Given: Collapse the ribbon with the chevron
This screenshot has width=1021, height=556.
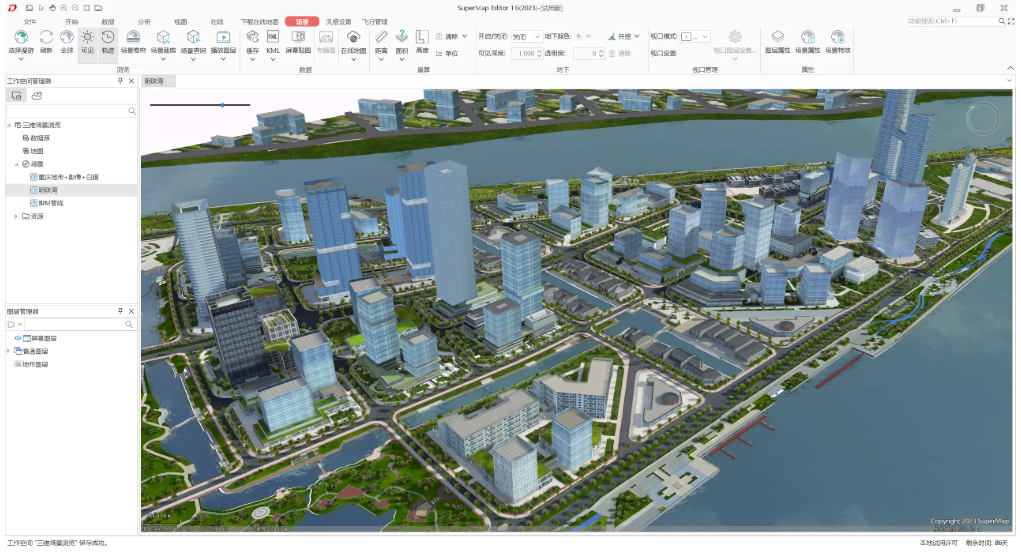Looking at the screenshot, I should tap(1010, 68).
